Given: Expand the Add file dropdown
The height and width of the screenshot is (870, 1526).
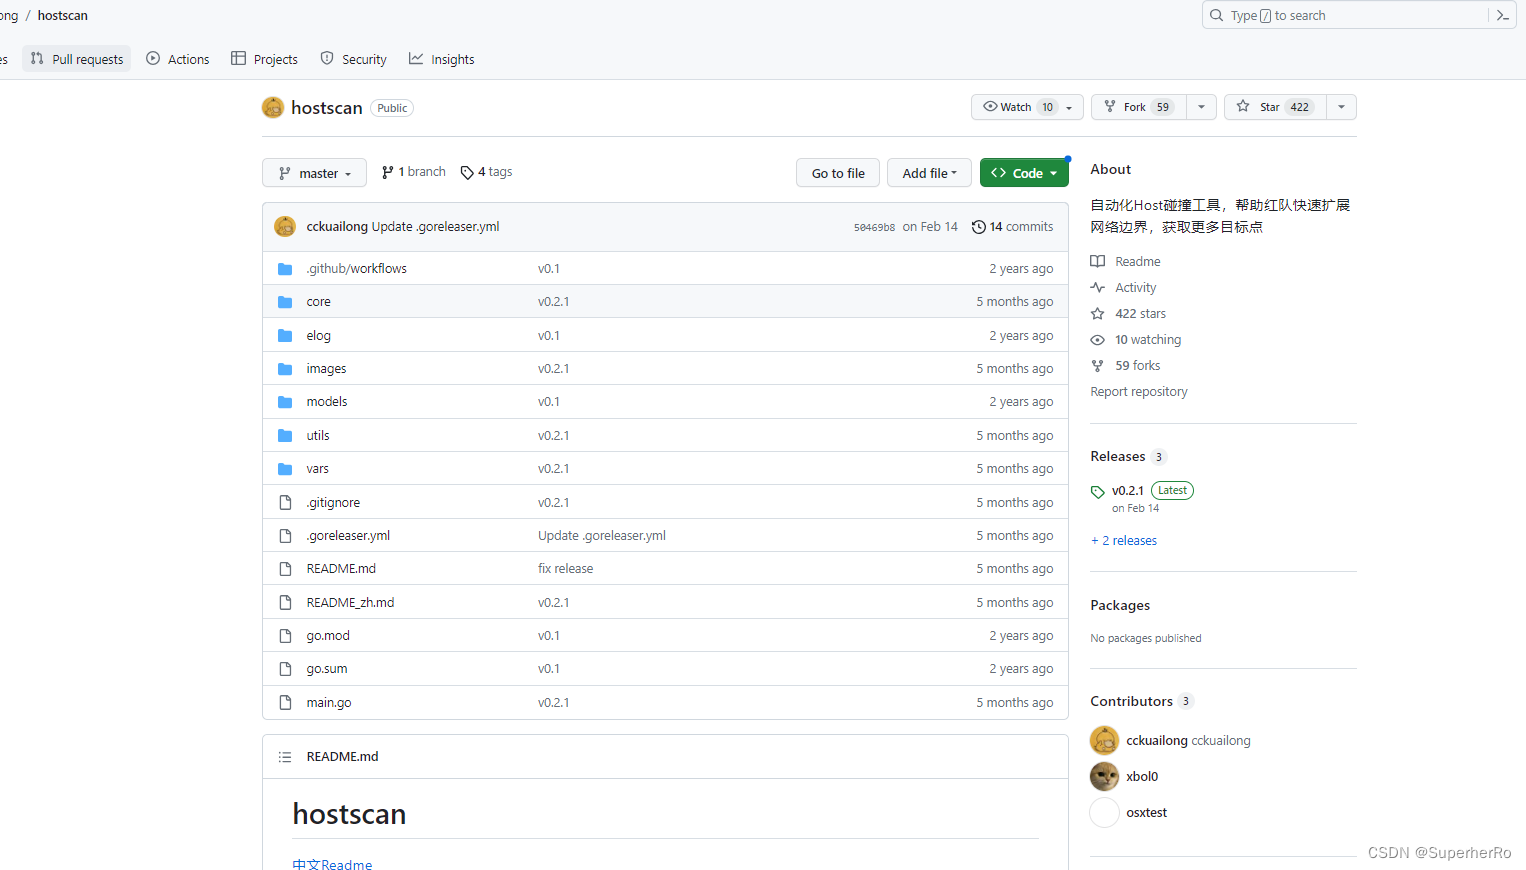Looking at the screenshot, I should pos(928,172).
